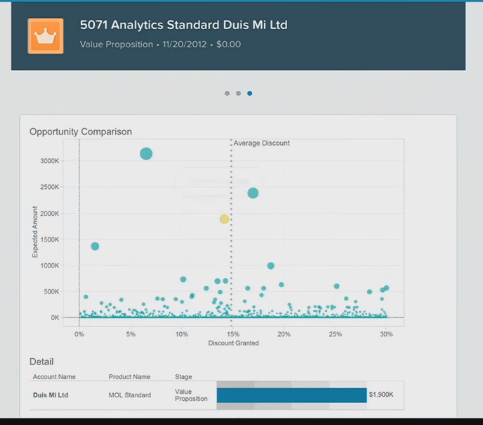This screenshot has width=483, height=425.
Task: Click the 15% x-axis tick label
Action: click(x=233, y=334)
